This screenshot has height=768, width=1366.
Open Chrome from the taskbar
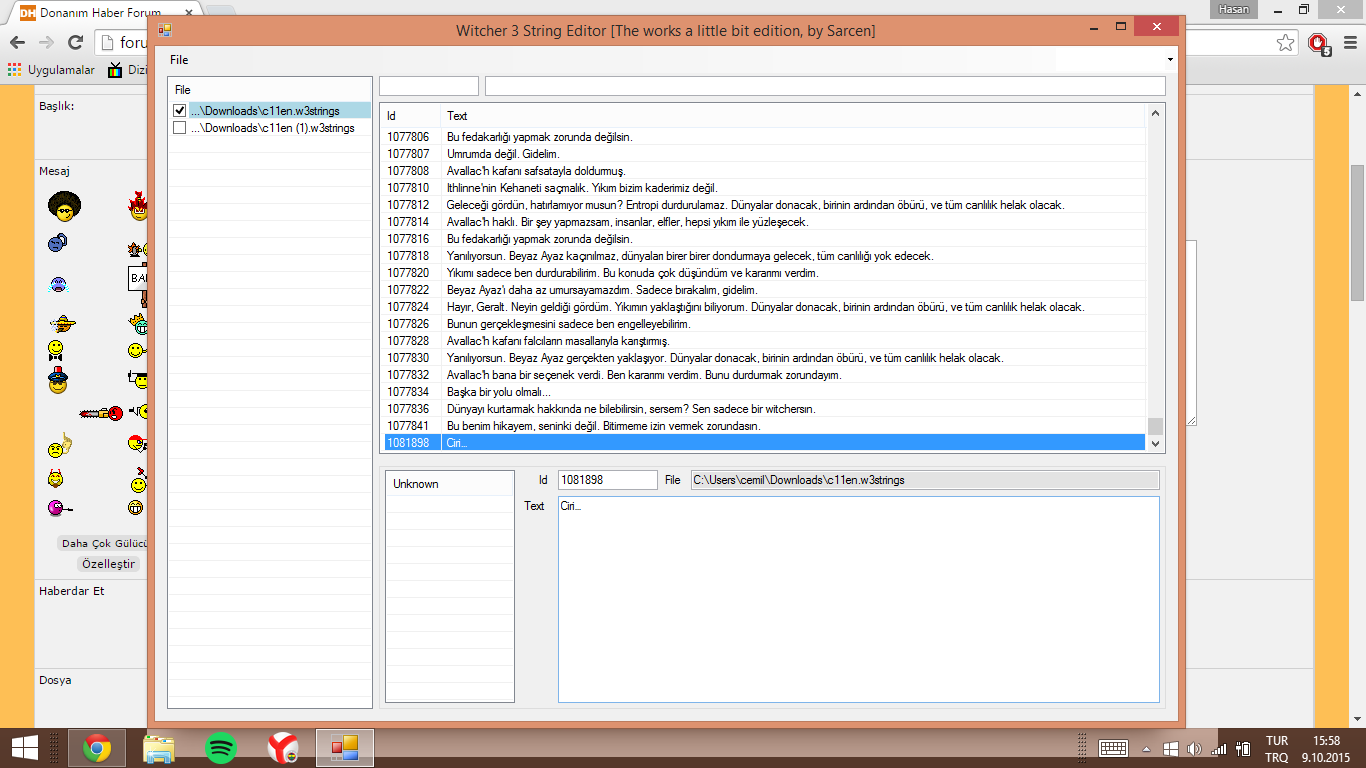97,748
